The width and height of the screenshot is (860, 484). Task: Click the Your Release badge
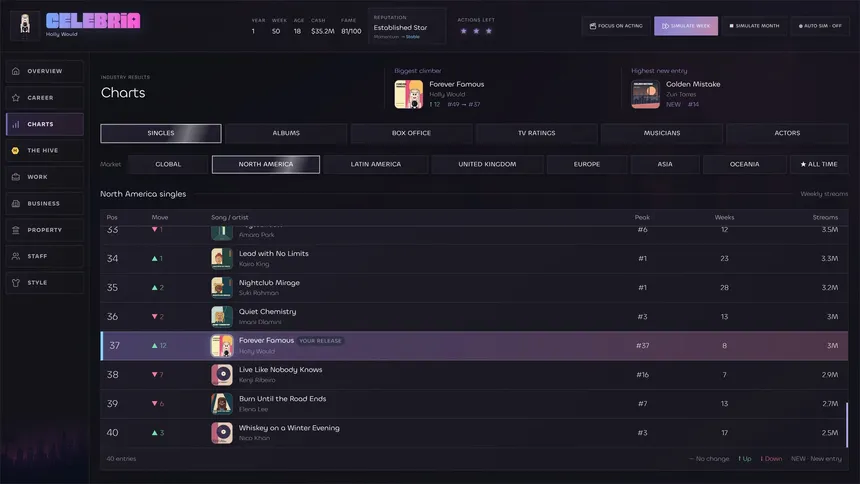point(320,341)
